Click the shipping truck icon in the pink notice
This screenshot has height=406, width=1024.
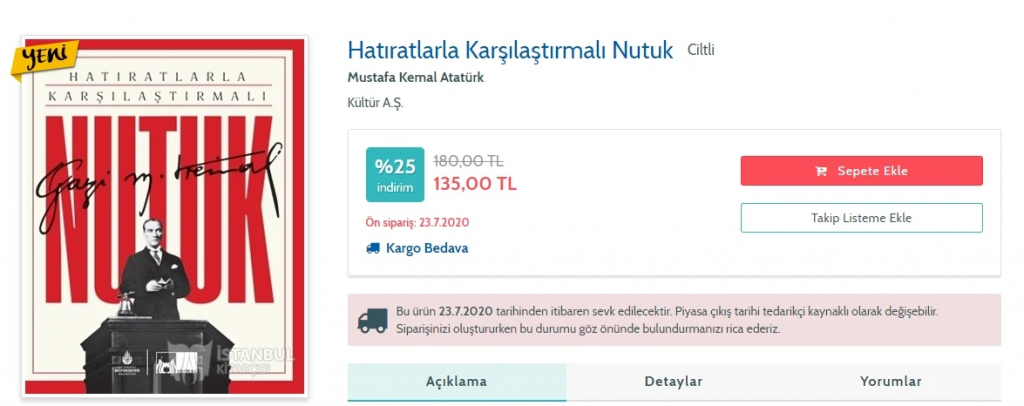(x=372, y=320)
